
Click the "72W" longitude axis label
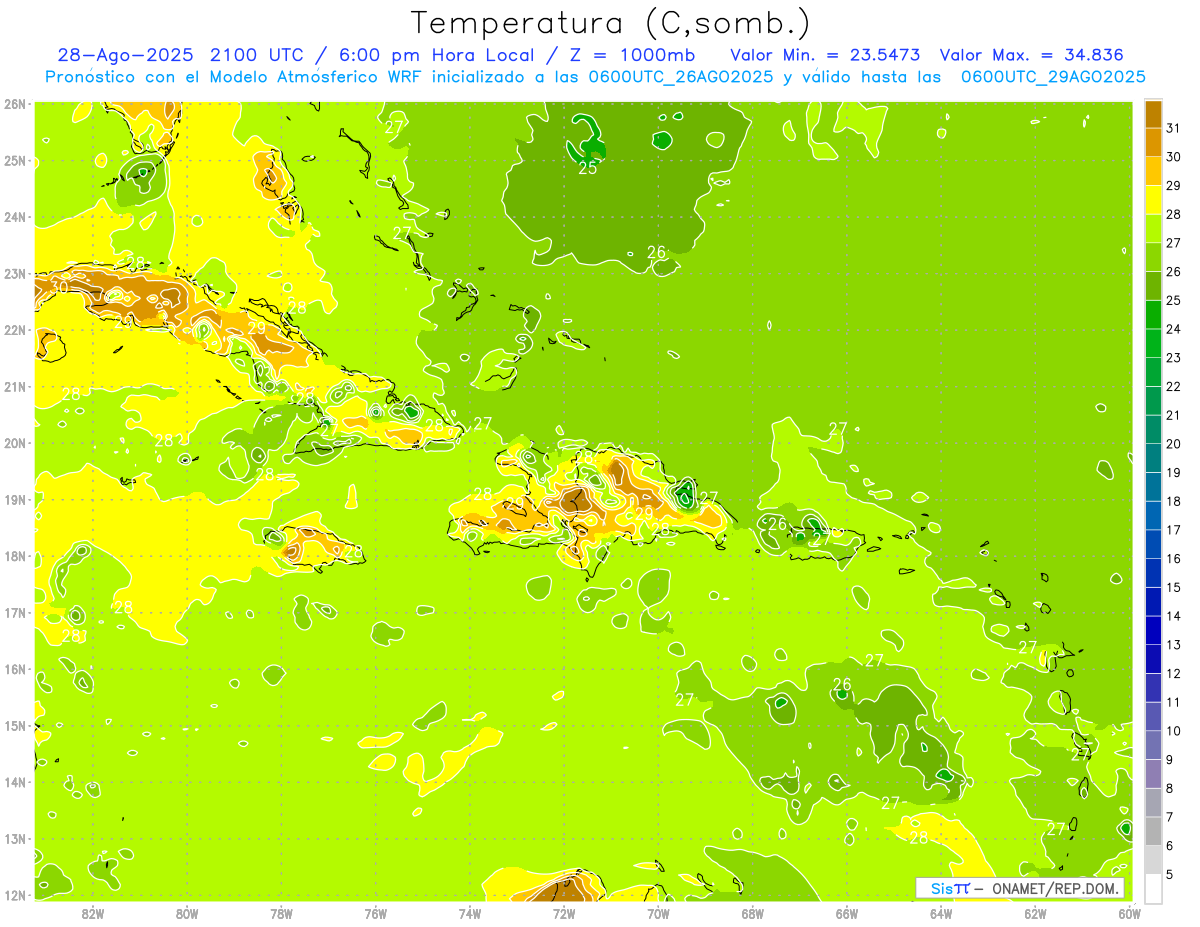click(x=564, y=913)
